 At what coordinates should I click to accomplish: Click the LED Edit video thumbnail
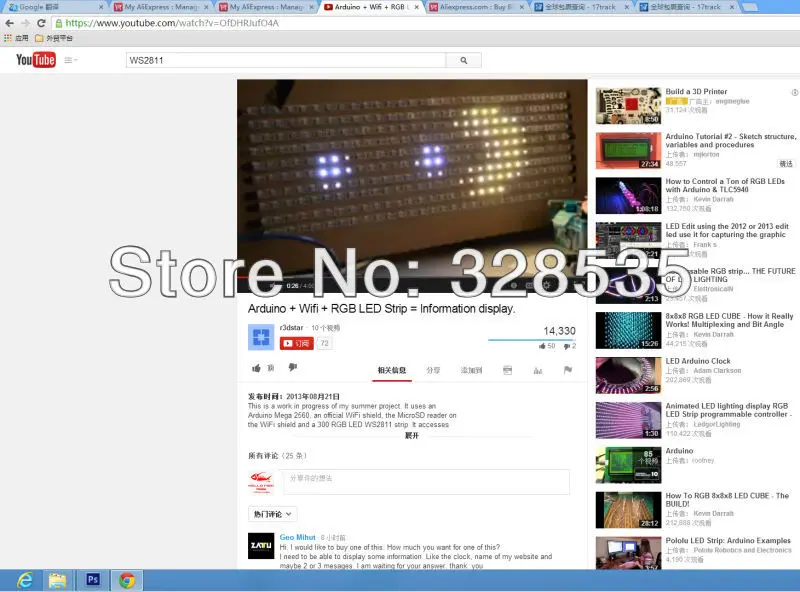[629, 241]
